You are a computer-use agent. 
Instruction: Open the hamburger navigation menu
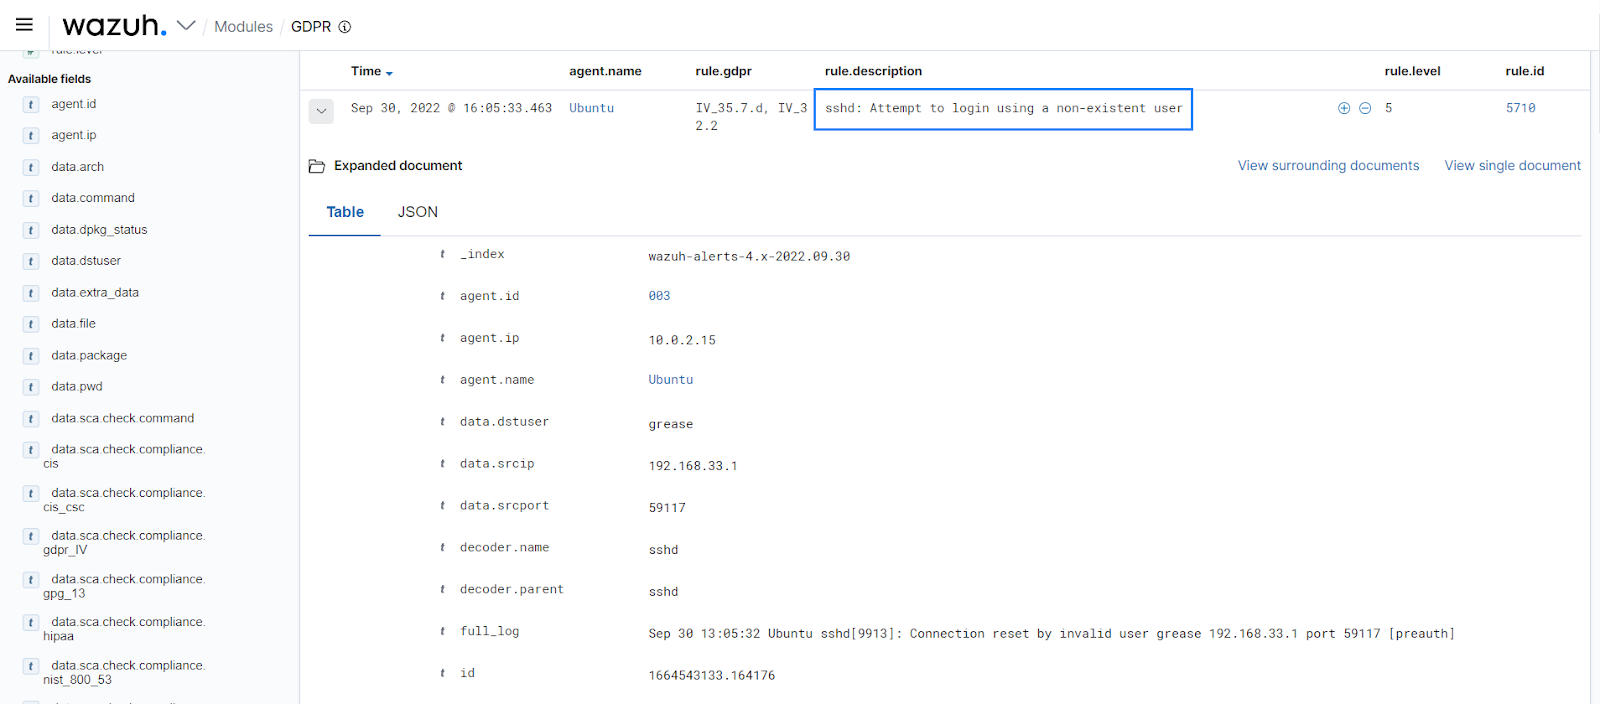(x=24, y=25)
